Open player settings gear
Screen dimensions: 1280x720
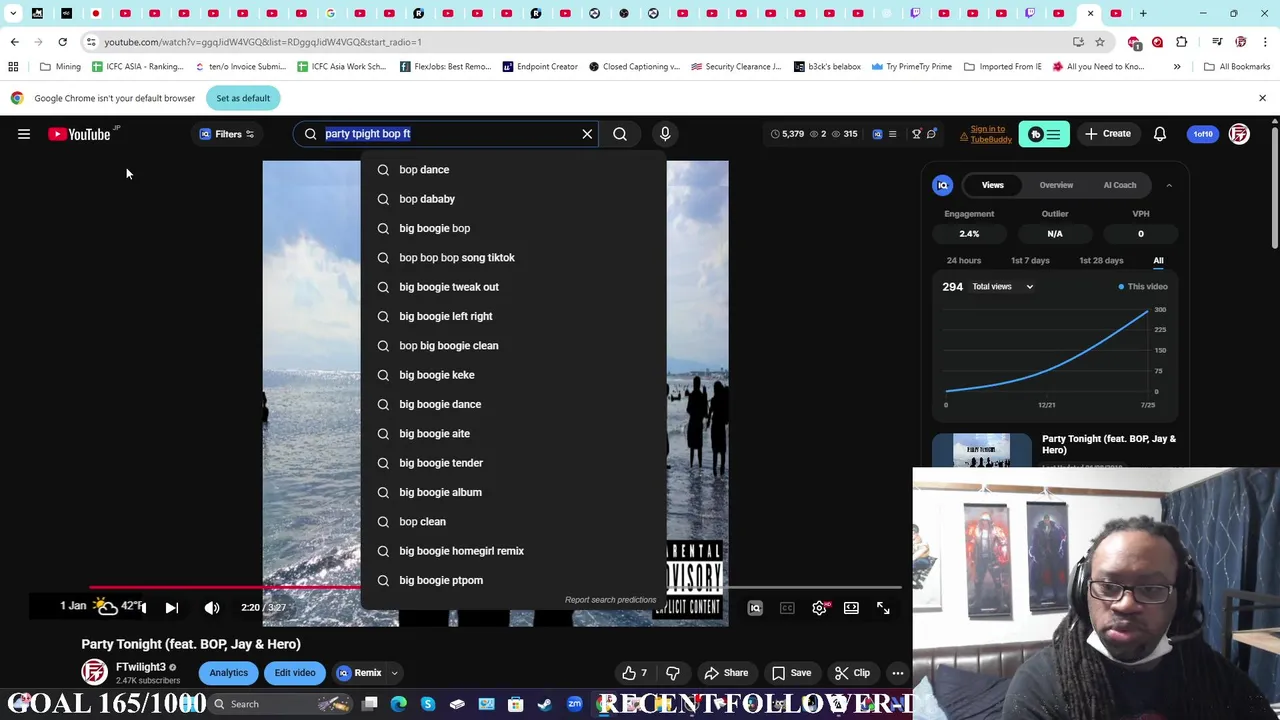819,608
